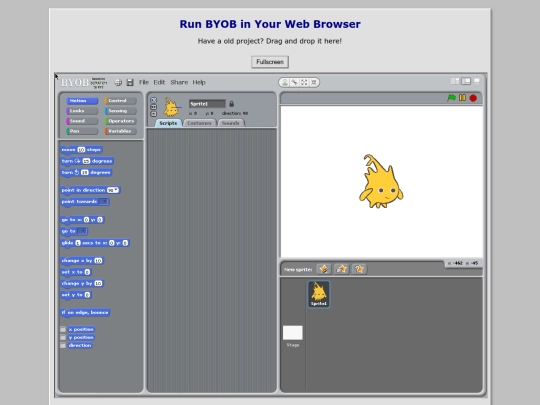The width and height of the screenshot is (540, 405).
Task: Open the point in direction dropdown
Action: pos(116,190)
